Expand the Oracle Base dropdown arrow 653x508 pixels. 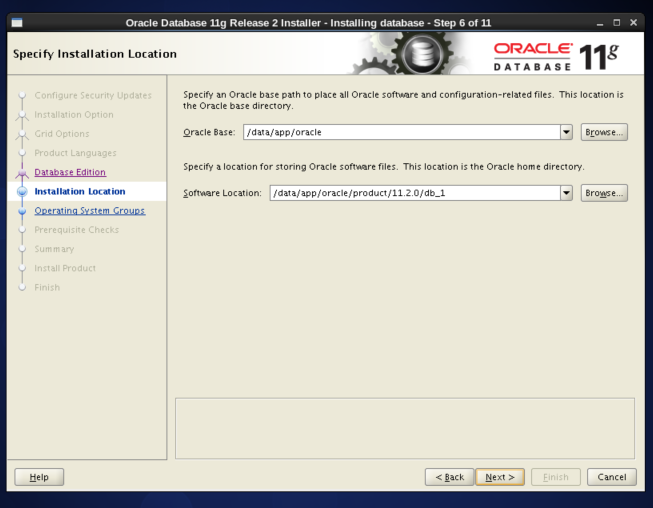click(567, 132)
